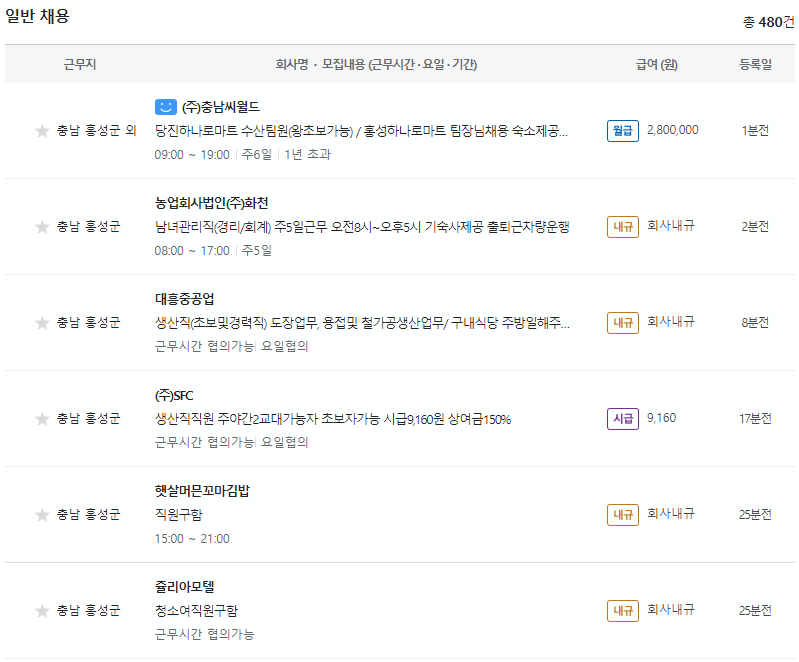Open the 생산직(초보및경력직) 도장업무 job posting
Viewport: 799px width, 662px height.
(x=362, y=323)
